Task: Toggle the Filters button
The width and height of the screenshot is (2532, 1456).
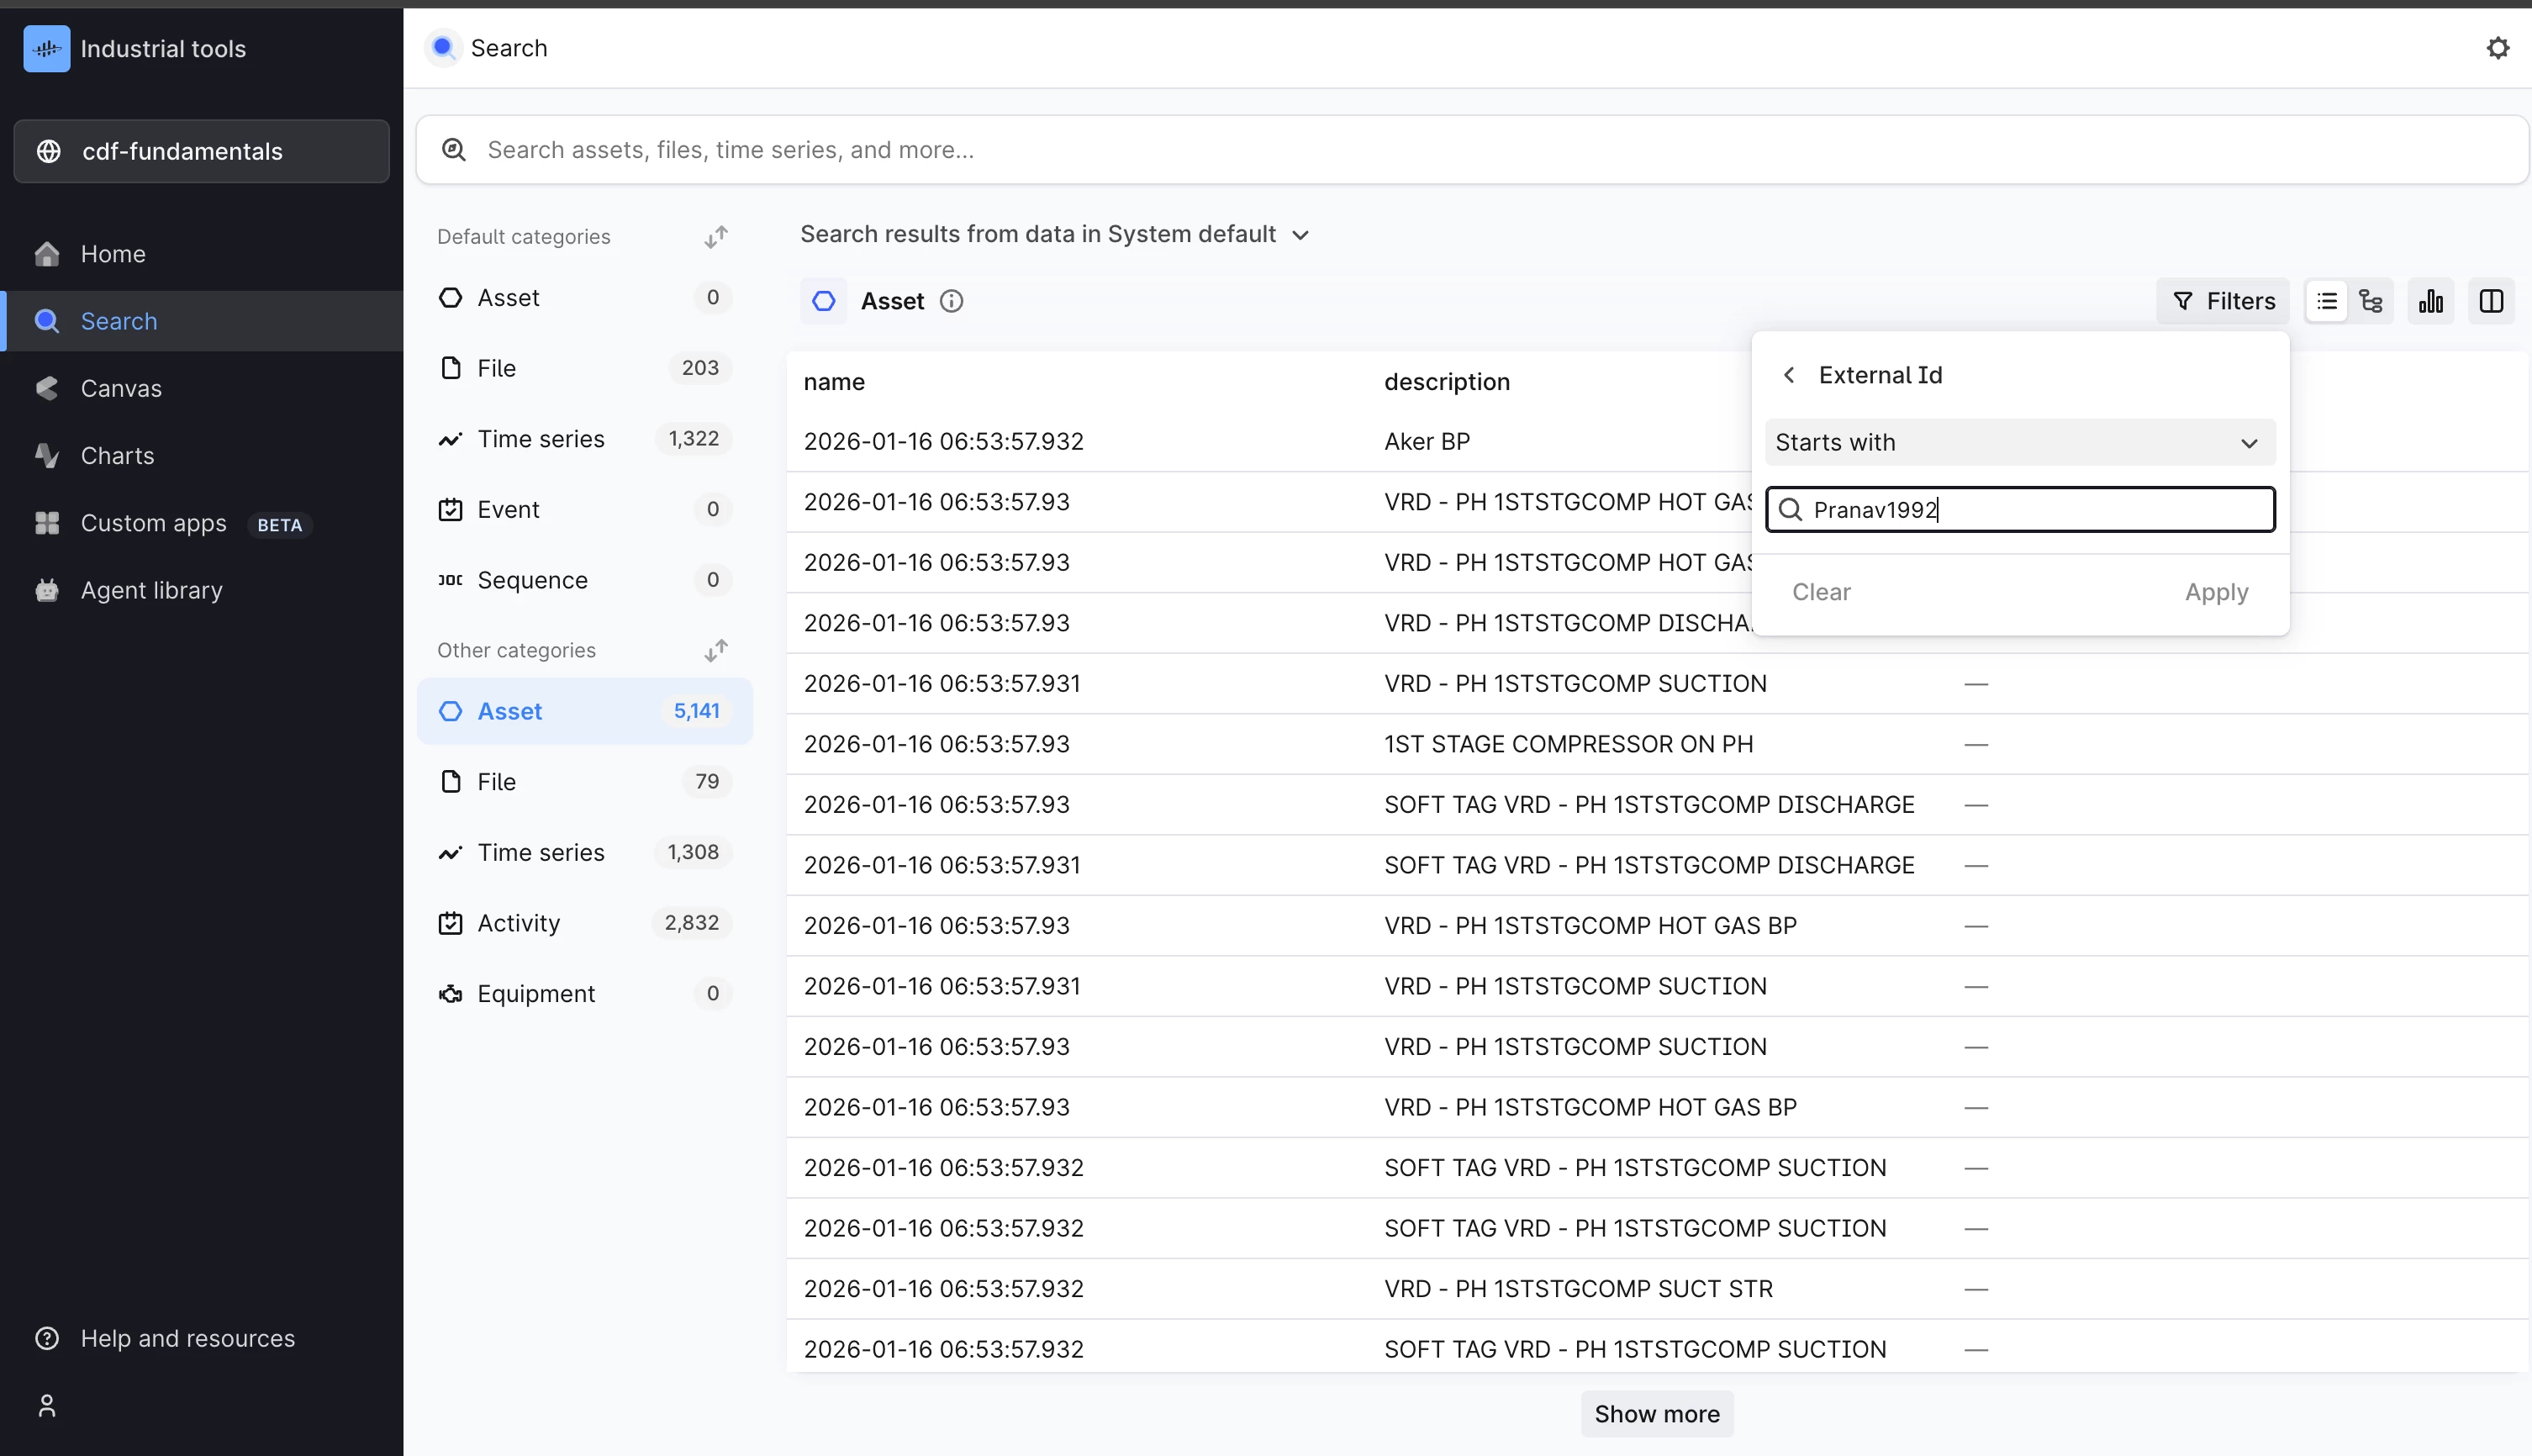Action: click(2223, 301)
